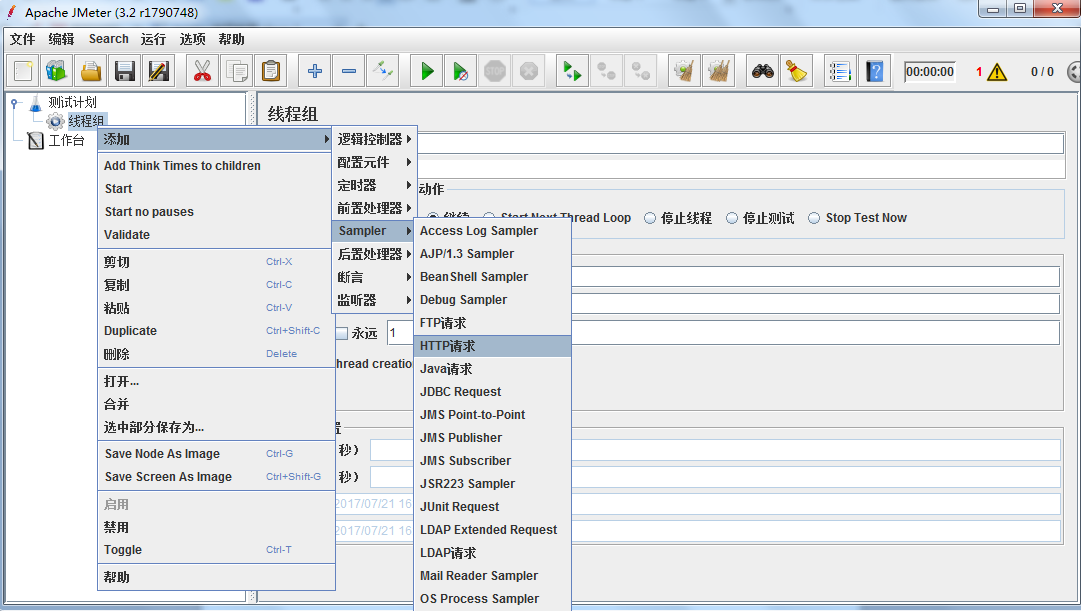Expand the 监听器 submenu
Screen dimensions: 1081x611
(373, 300)
